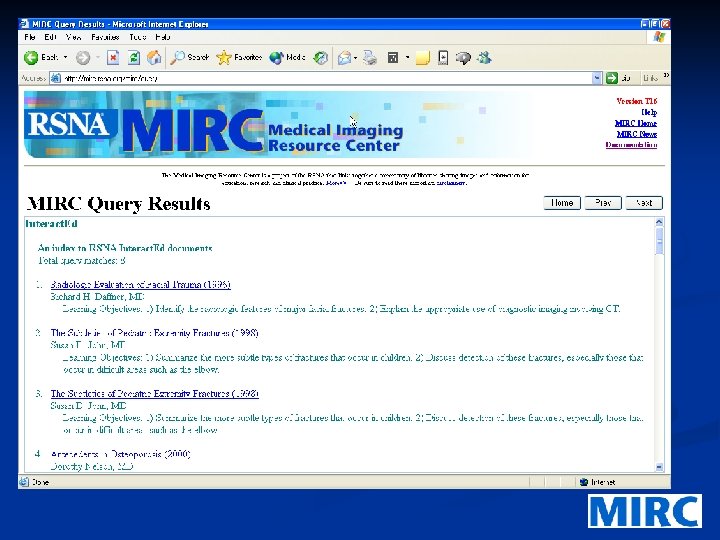Image resolution: width=720 pixels, height=540 pixels.
Task: Expand the Edit icon dropdown arrow
Action: point(407,58)
